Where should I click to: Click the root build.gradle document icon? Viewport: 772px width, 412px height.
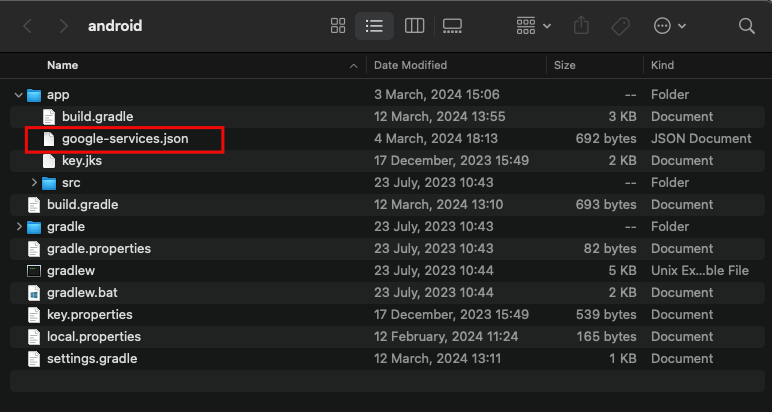tap(34, 205)
